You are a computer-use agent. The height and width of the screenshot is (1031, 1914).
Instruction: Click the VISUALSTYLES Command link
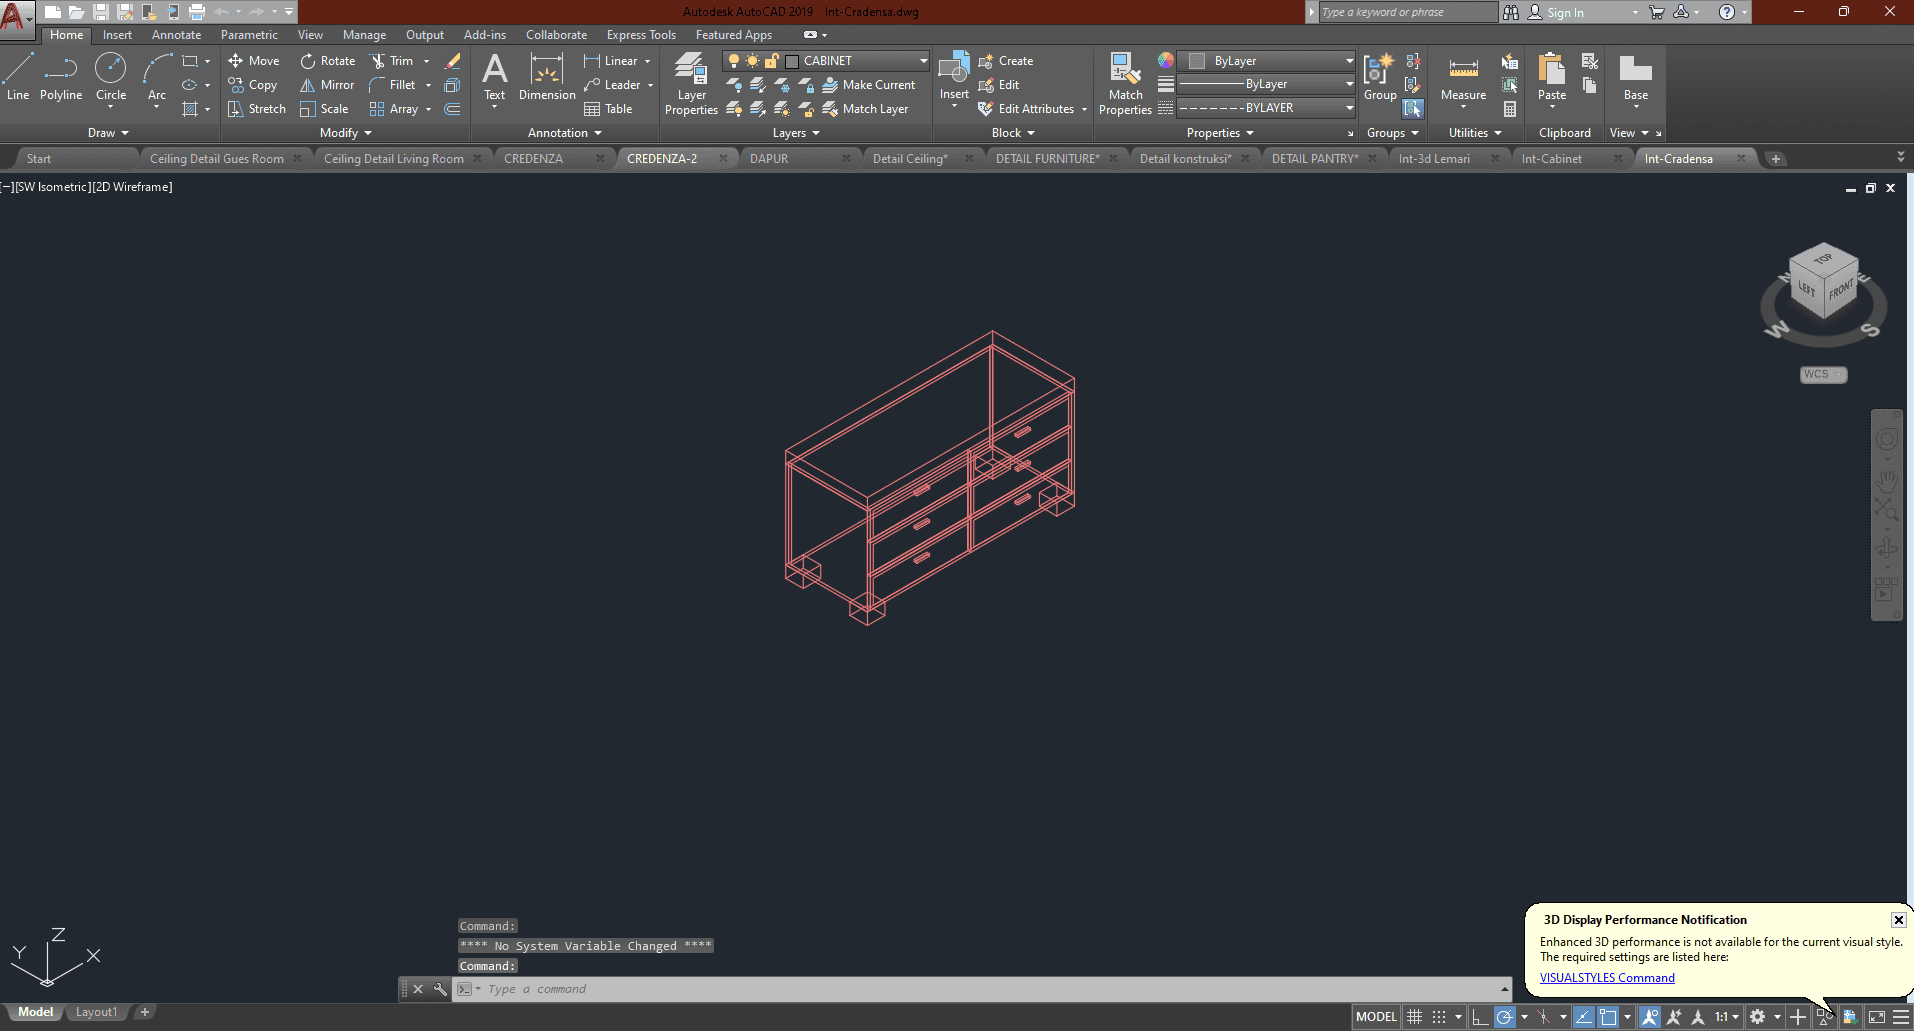click(x=1606, y=978)
